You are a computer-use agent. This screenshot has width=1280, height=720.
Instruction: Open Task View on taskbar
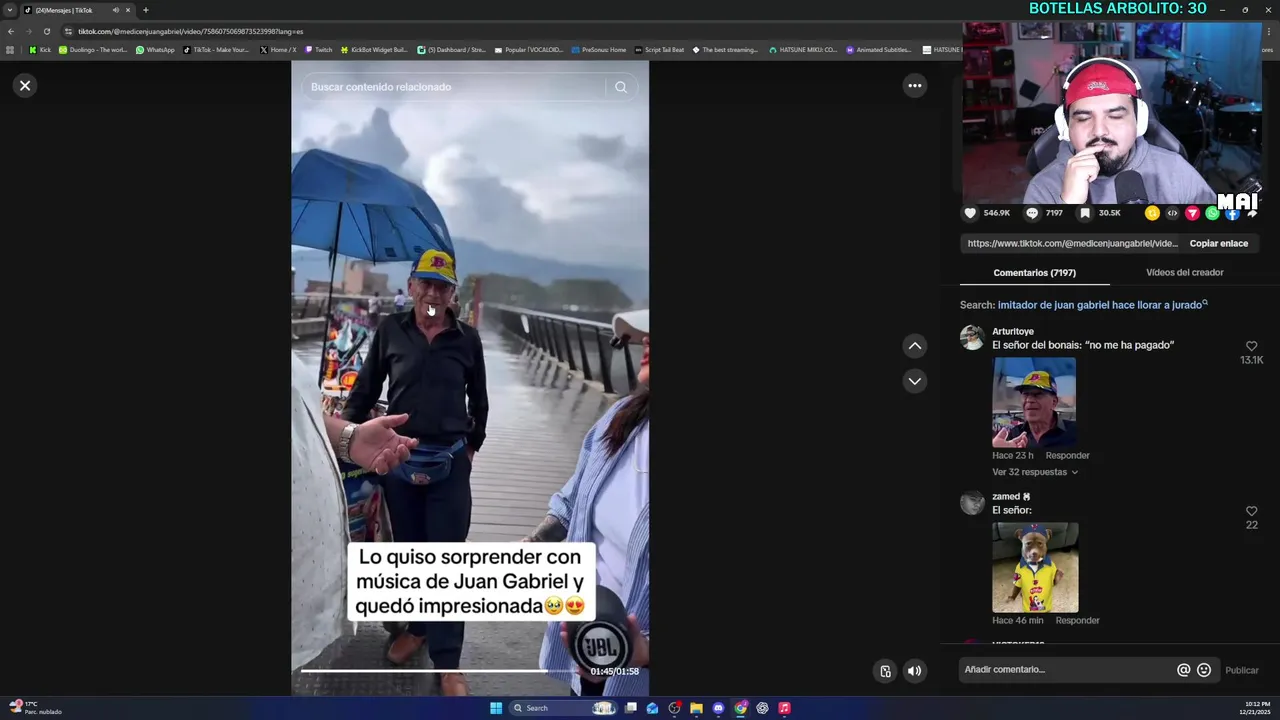[x=631, y=708]
